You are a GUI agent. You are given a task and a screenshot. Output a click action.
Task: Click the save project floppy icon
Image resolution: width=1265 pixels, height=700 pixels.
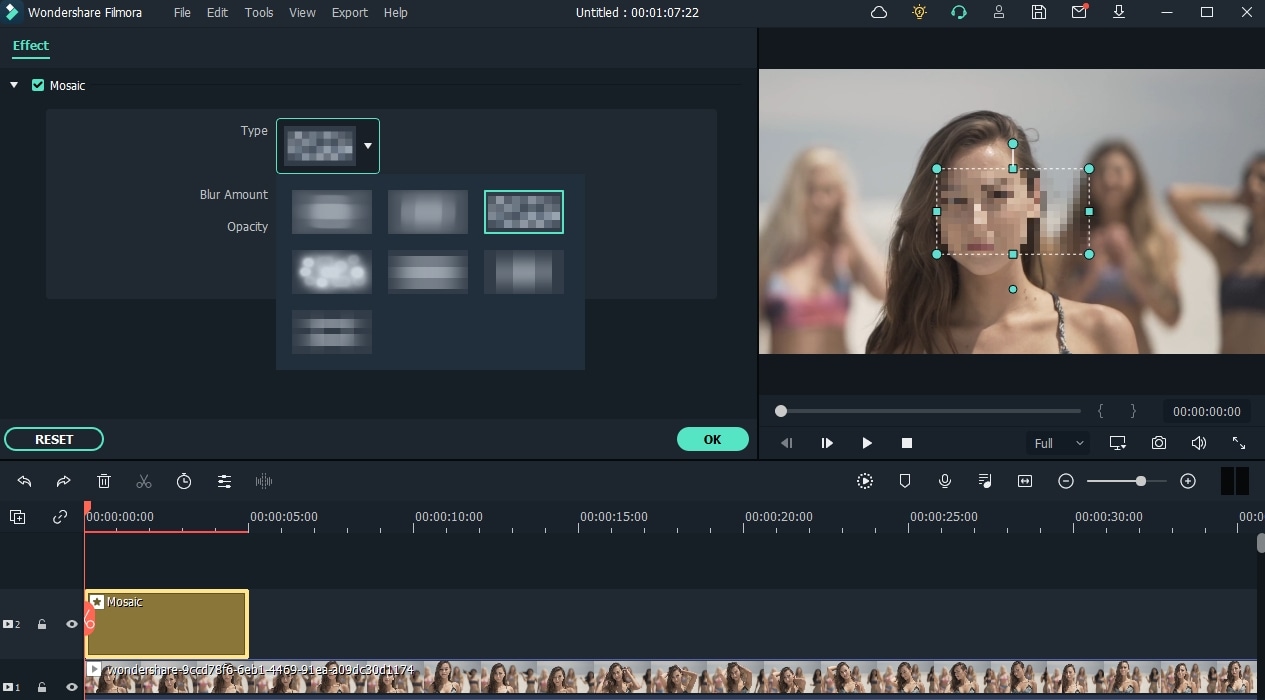(1039, 12)
